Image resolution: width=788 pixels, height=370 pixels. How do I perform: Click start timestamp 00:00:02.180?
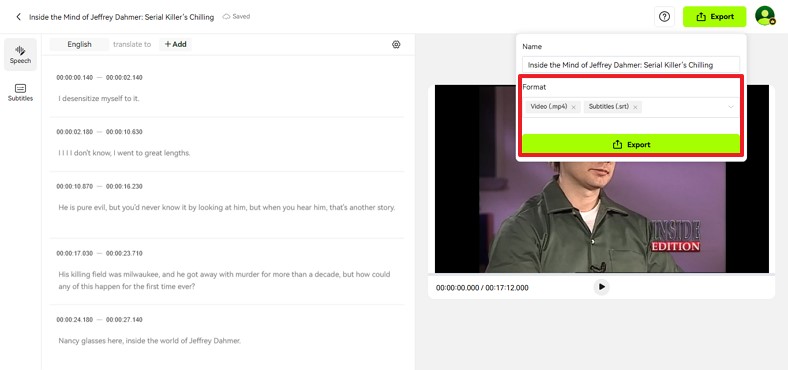click(75, 132)
